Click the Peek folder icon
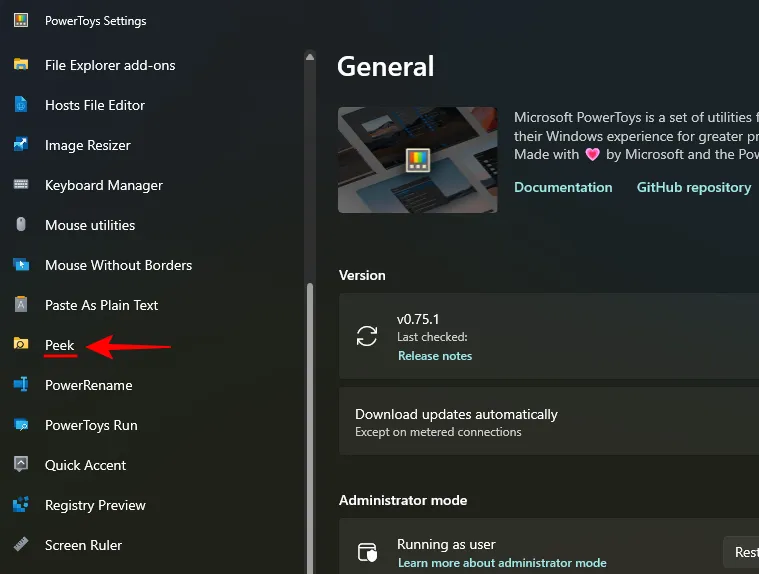The height and width of the screenshot is (574, 759). pyautogui.click(x=21, y=344)
